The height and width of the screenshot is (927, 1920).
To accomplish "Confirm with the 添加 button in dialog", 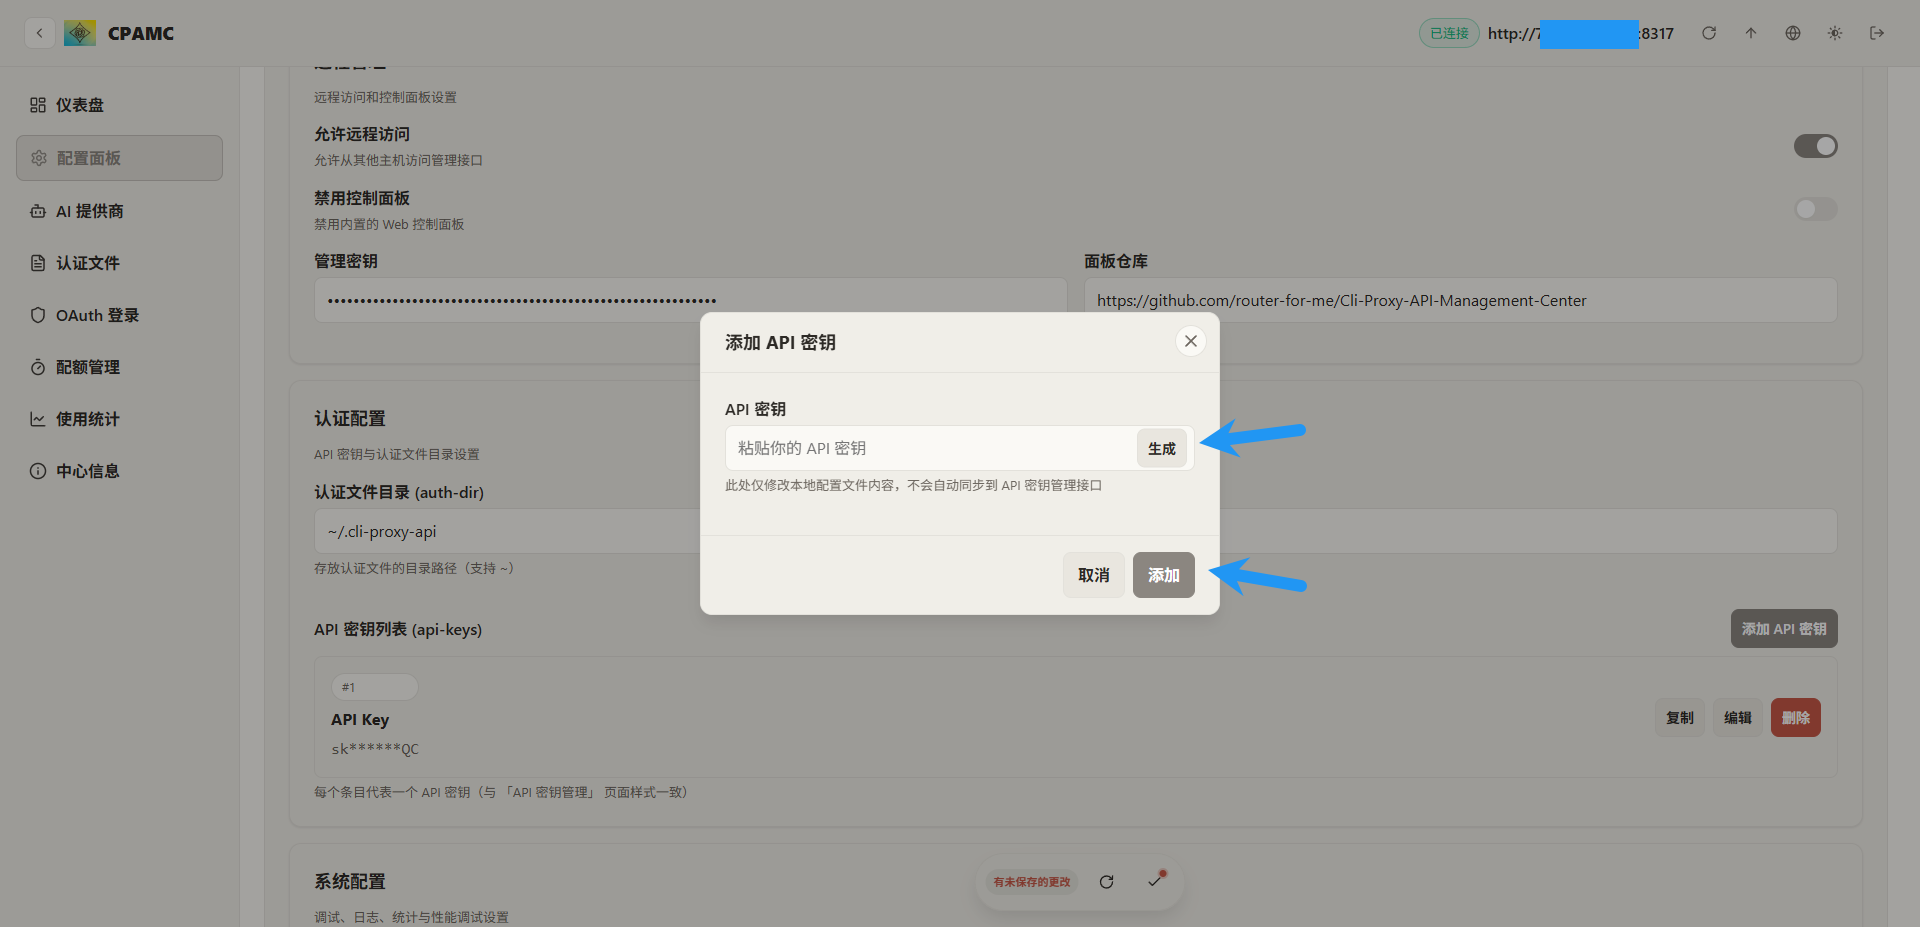I will point(1163,575).
